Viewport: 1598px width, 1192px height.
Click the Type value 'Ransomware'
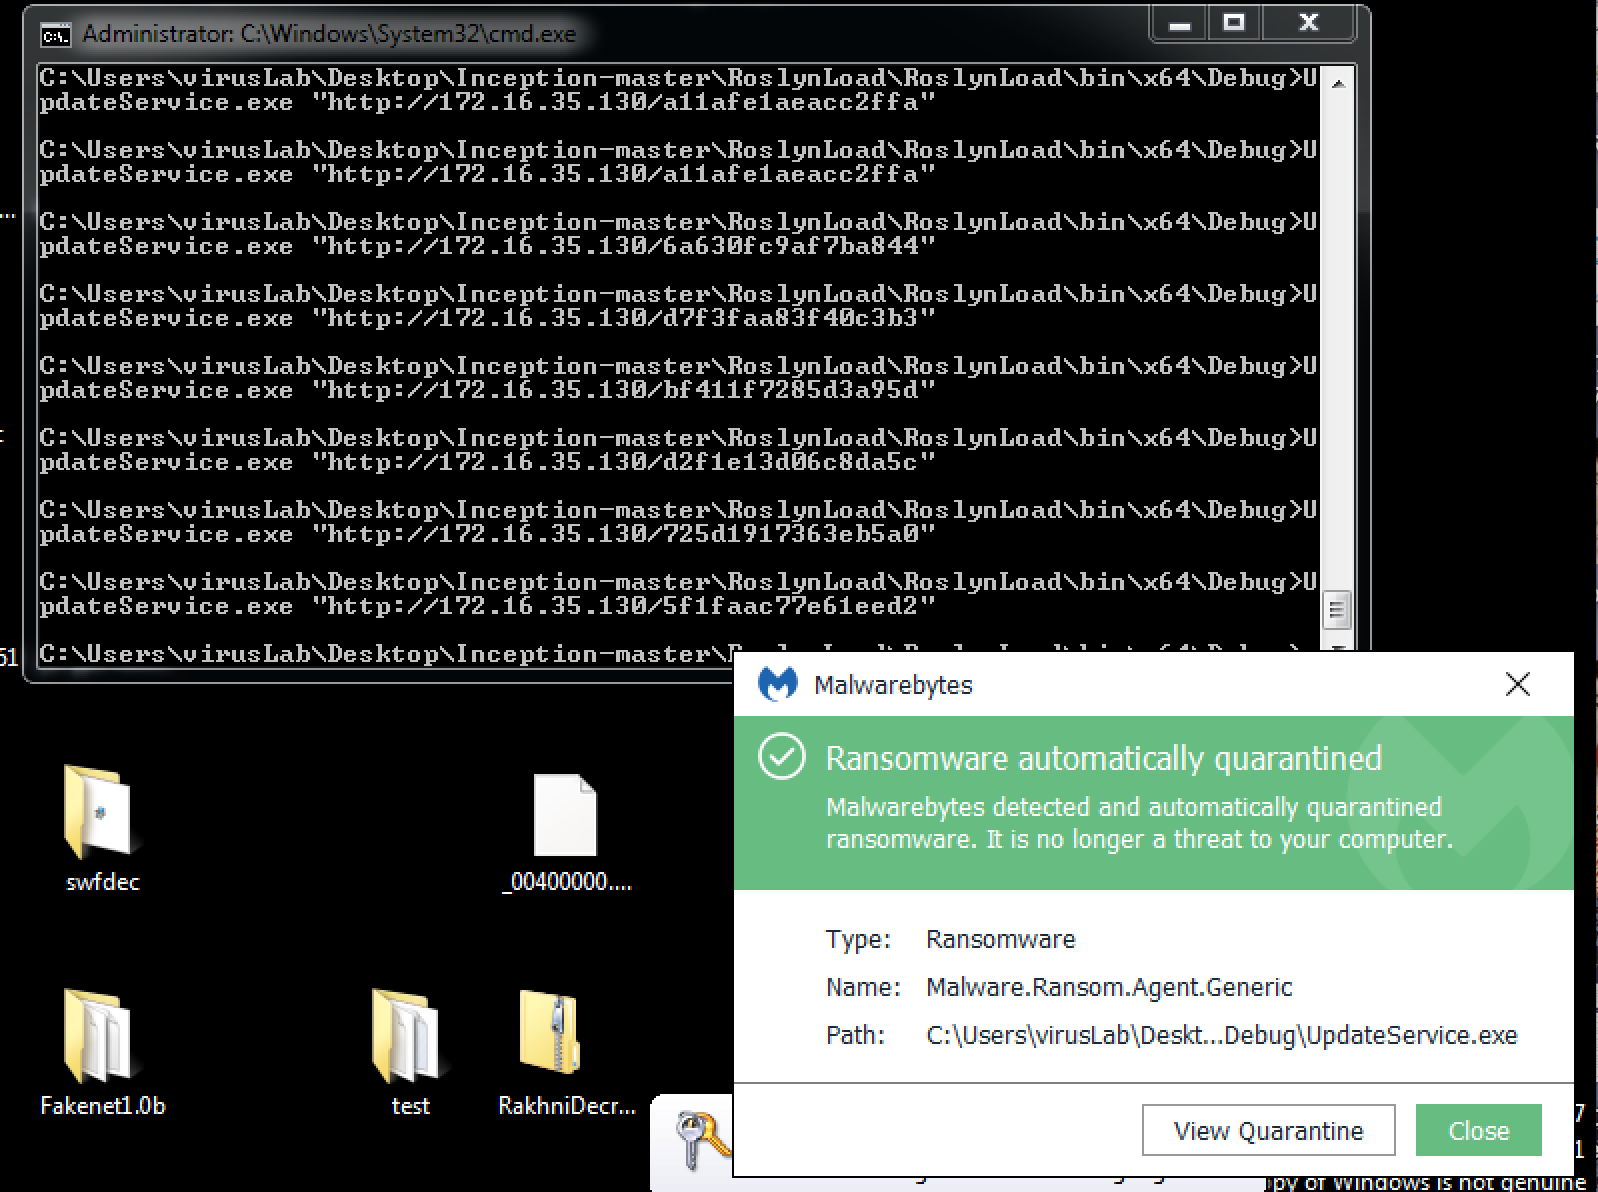pos(1000,939)
